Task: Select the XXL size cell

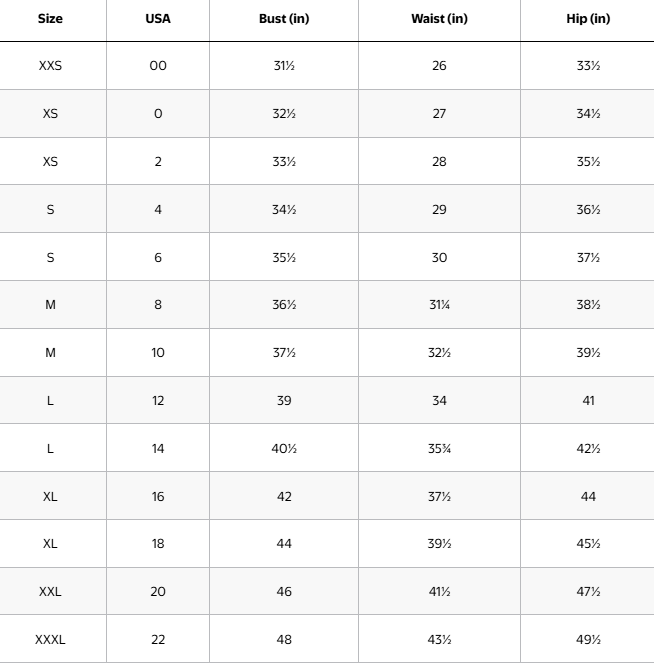Action: pyautogui.click(x=50, y=592)
